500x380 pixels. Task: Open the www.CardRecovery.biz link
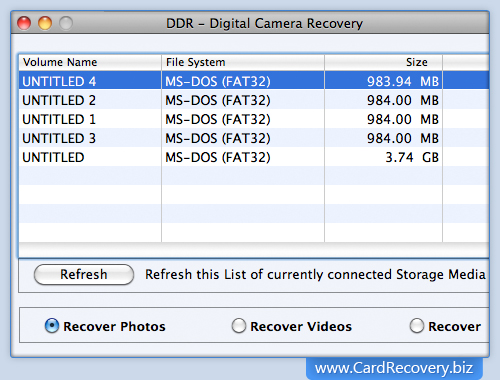394,368
